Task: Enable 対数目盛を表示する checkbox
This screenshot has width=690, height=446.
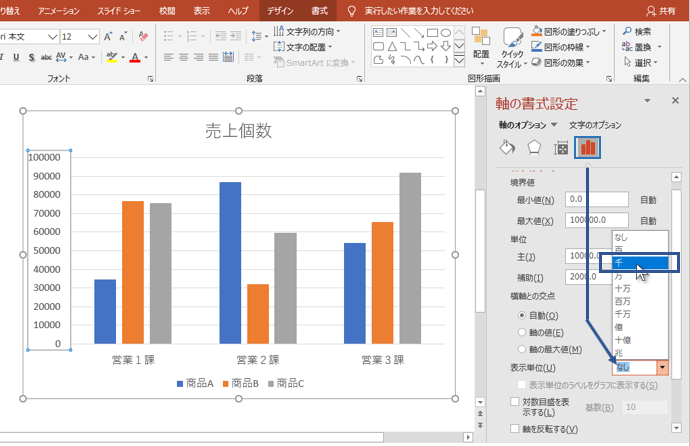Action: (x=516, y=402)
